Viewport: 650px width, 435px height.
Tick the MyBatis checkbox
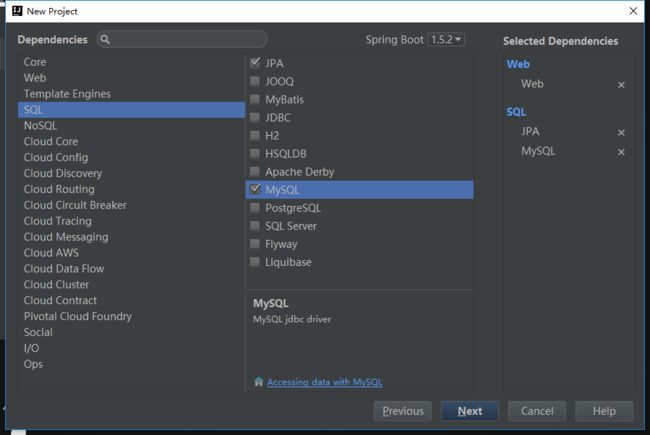[x=255, y=99]
